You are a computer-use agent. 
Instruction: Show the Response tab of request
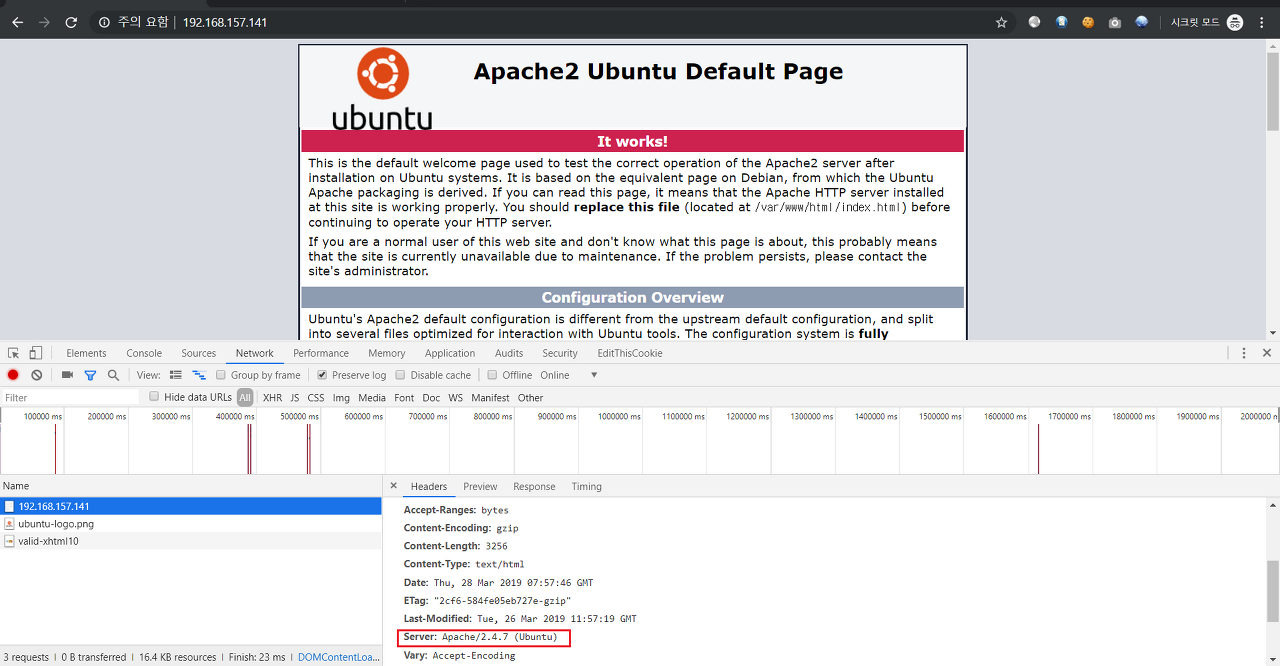point(534,486)
